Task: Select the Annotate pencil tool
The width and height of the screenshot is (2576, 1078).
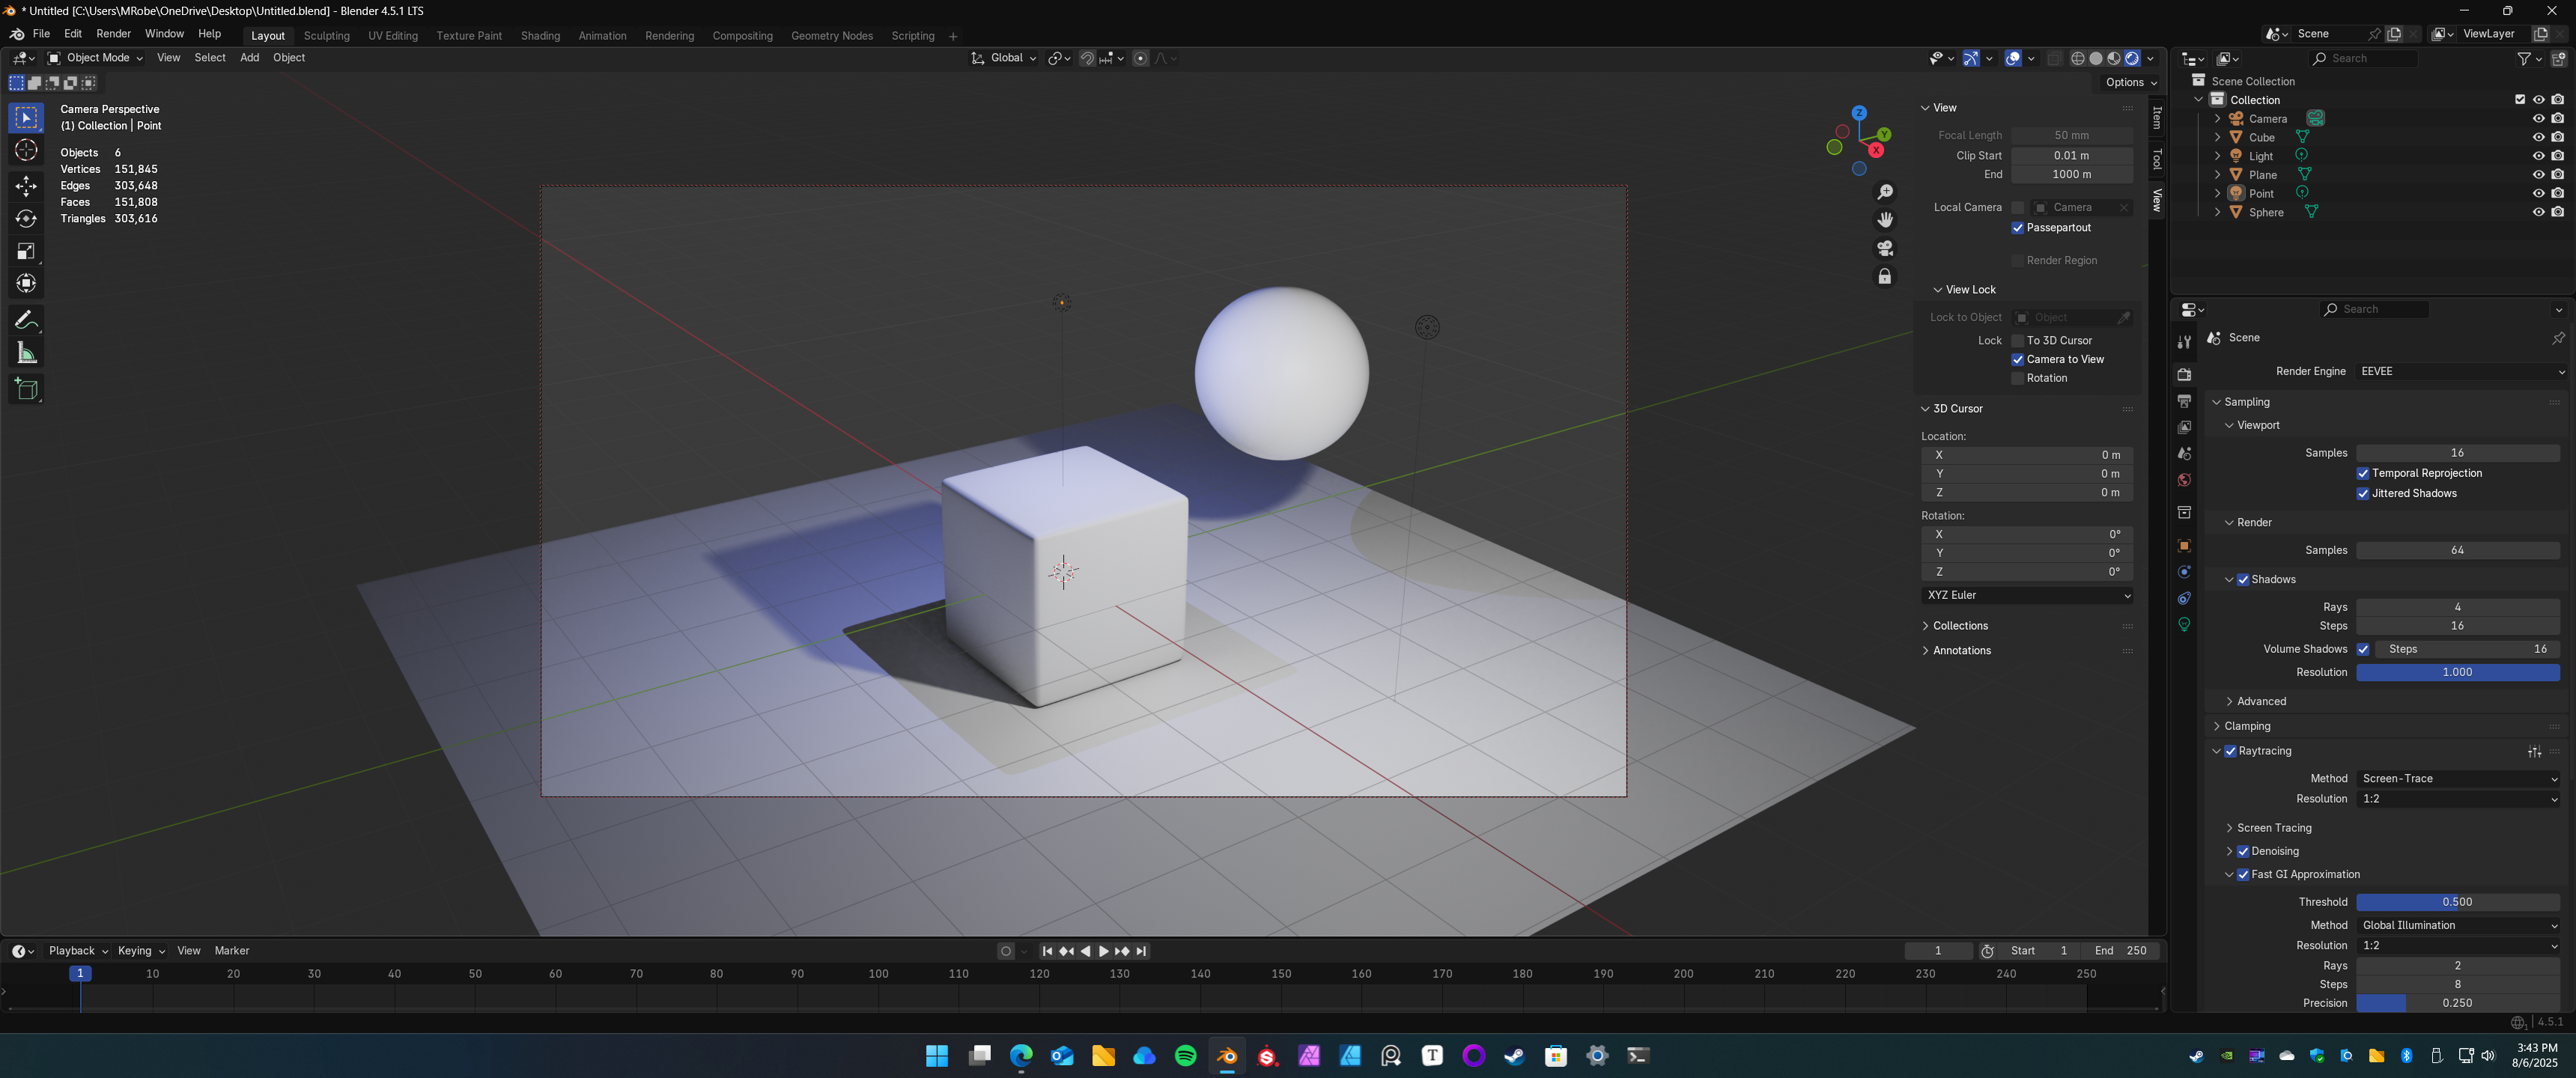Action: tap(26, 320)
